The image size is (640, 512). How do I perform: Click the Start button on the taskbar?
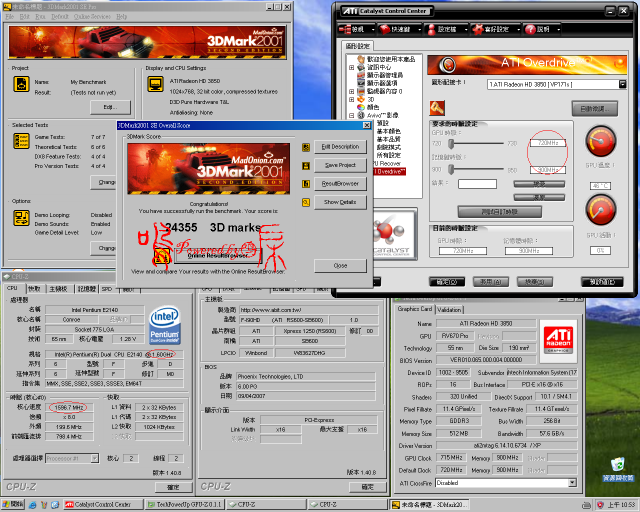click(x=13, y=505)
